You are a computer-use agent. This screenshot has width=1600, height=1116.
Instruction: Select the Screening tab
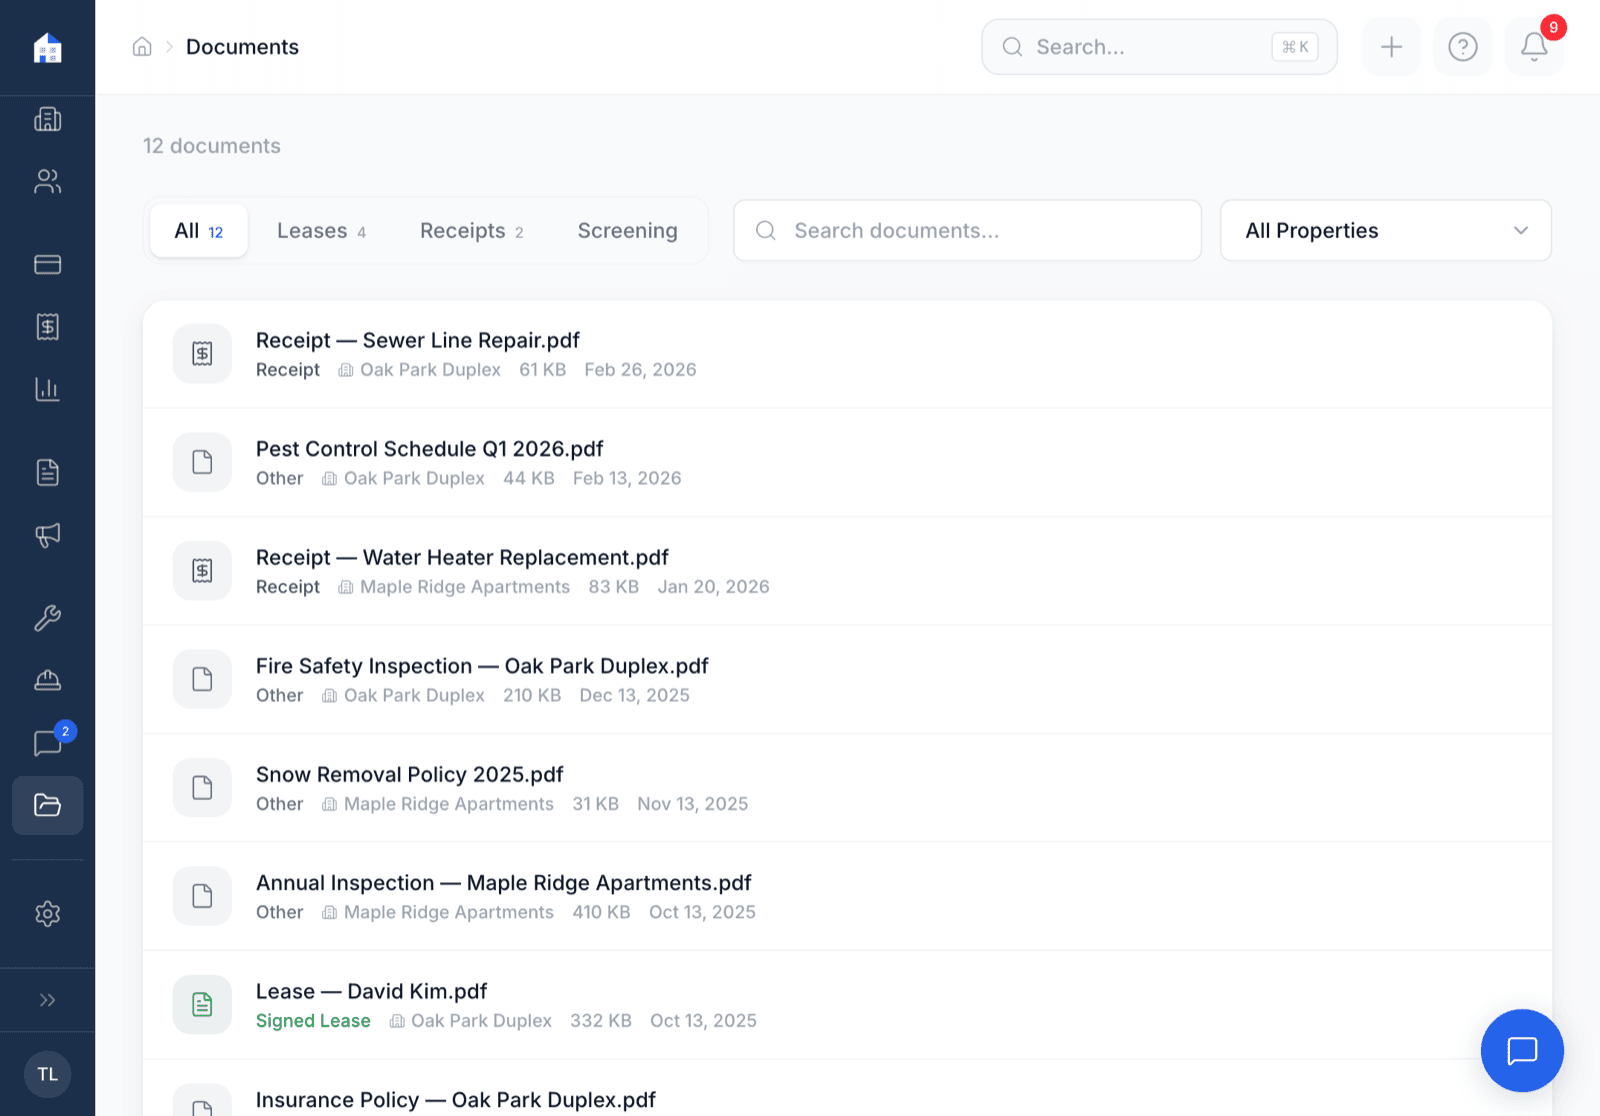[627, 231]
